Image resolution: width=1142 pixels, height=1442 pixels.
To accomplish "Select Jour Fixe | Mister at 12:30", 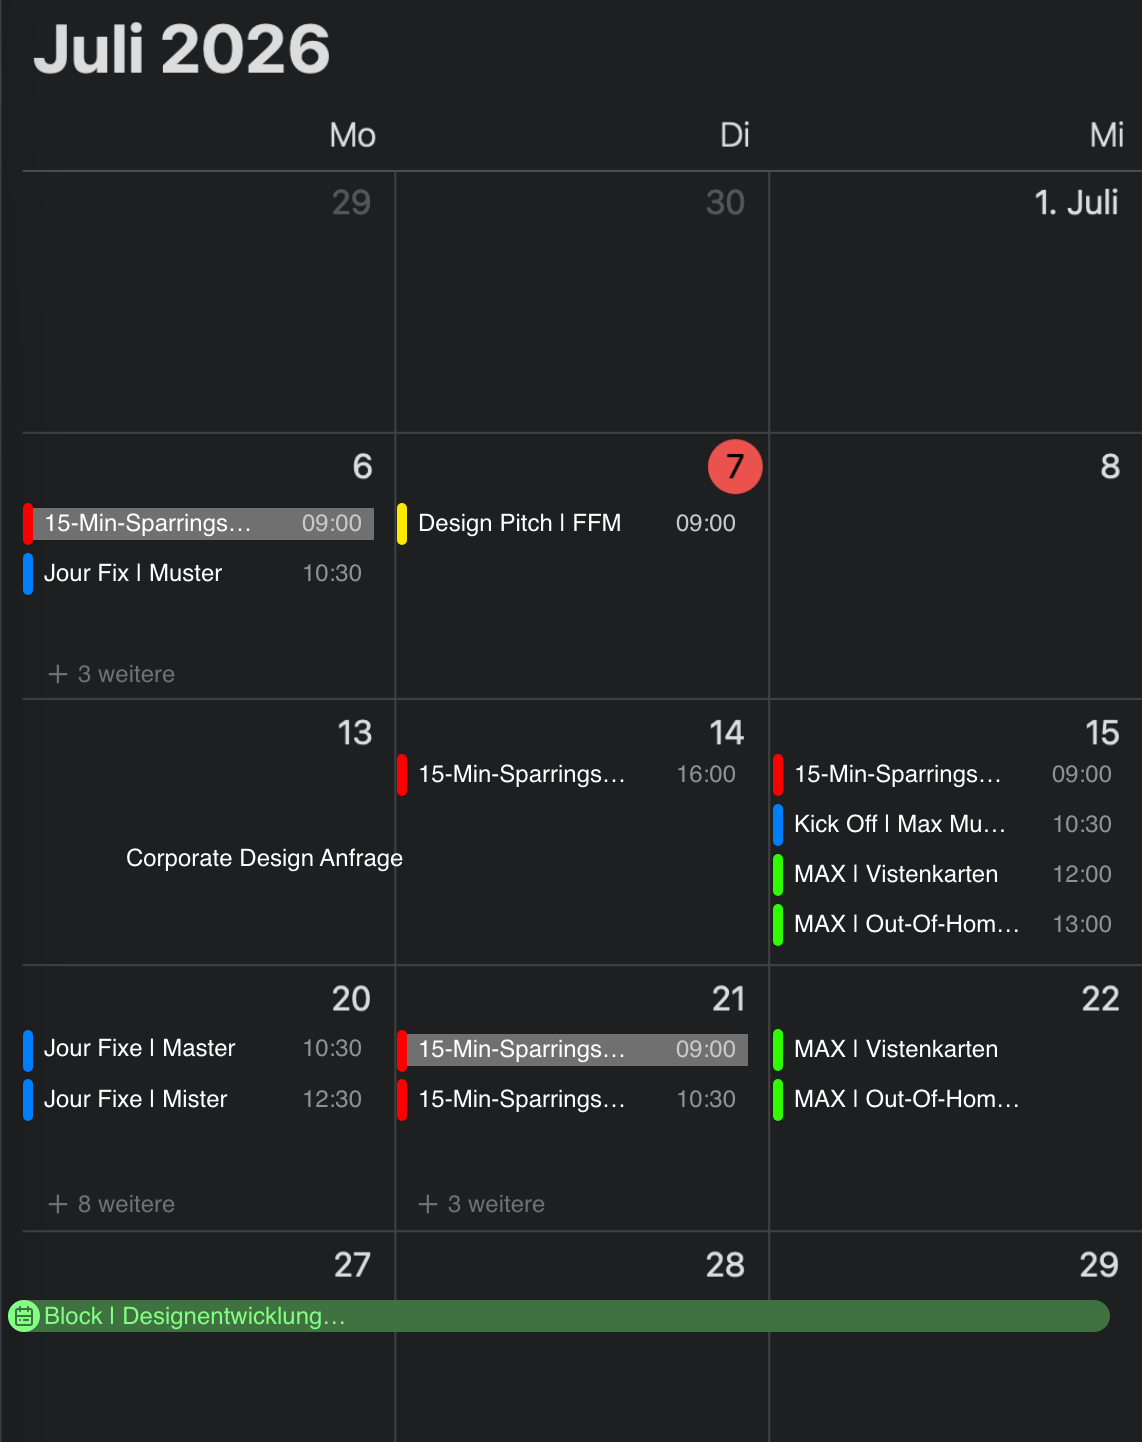I will pos(198,1099).
